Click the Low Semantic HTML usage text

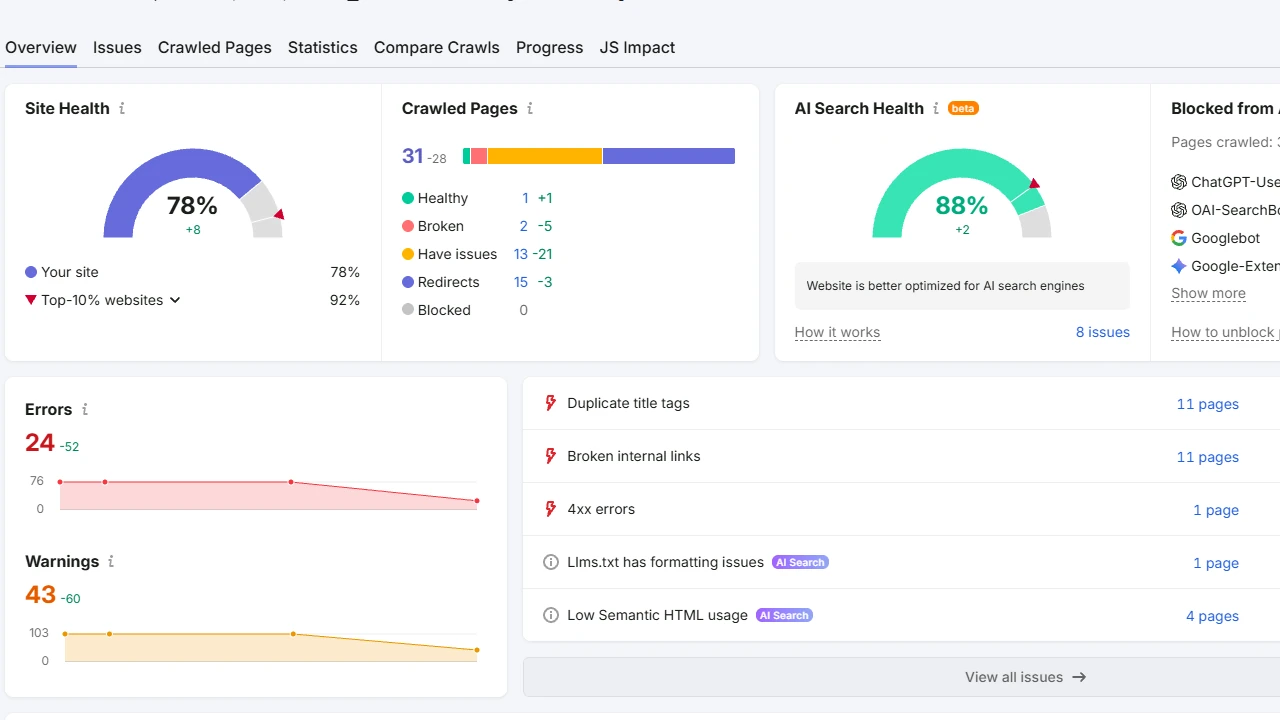tap(657, 615)
